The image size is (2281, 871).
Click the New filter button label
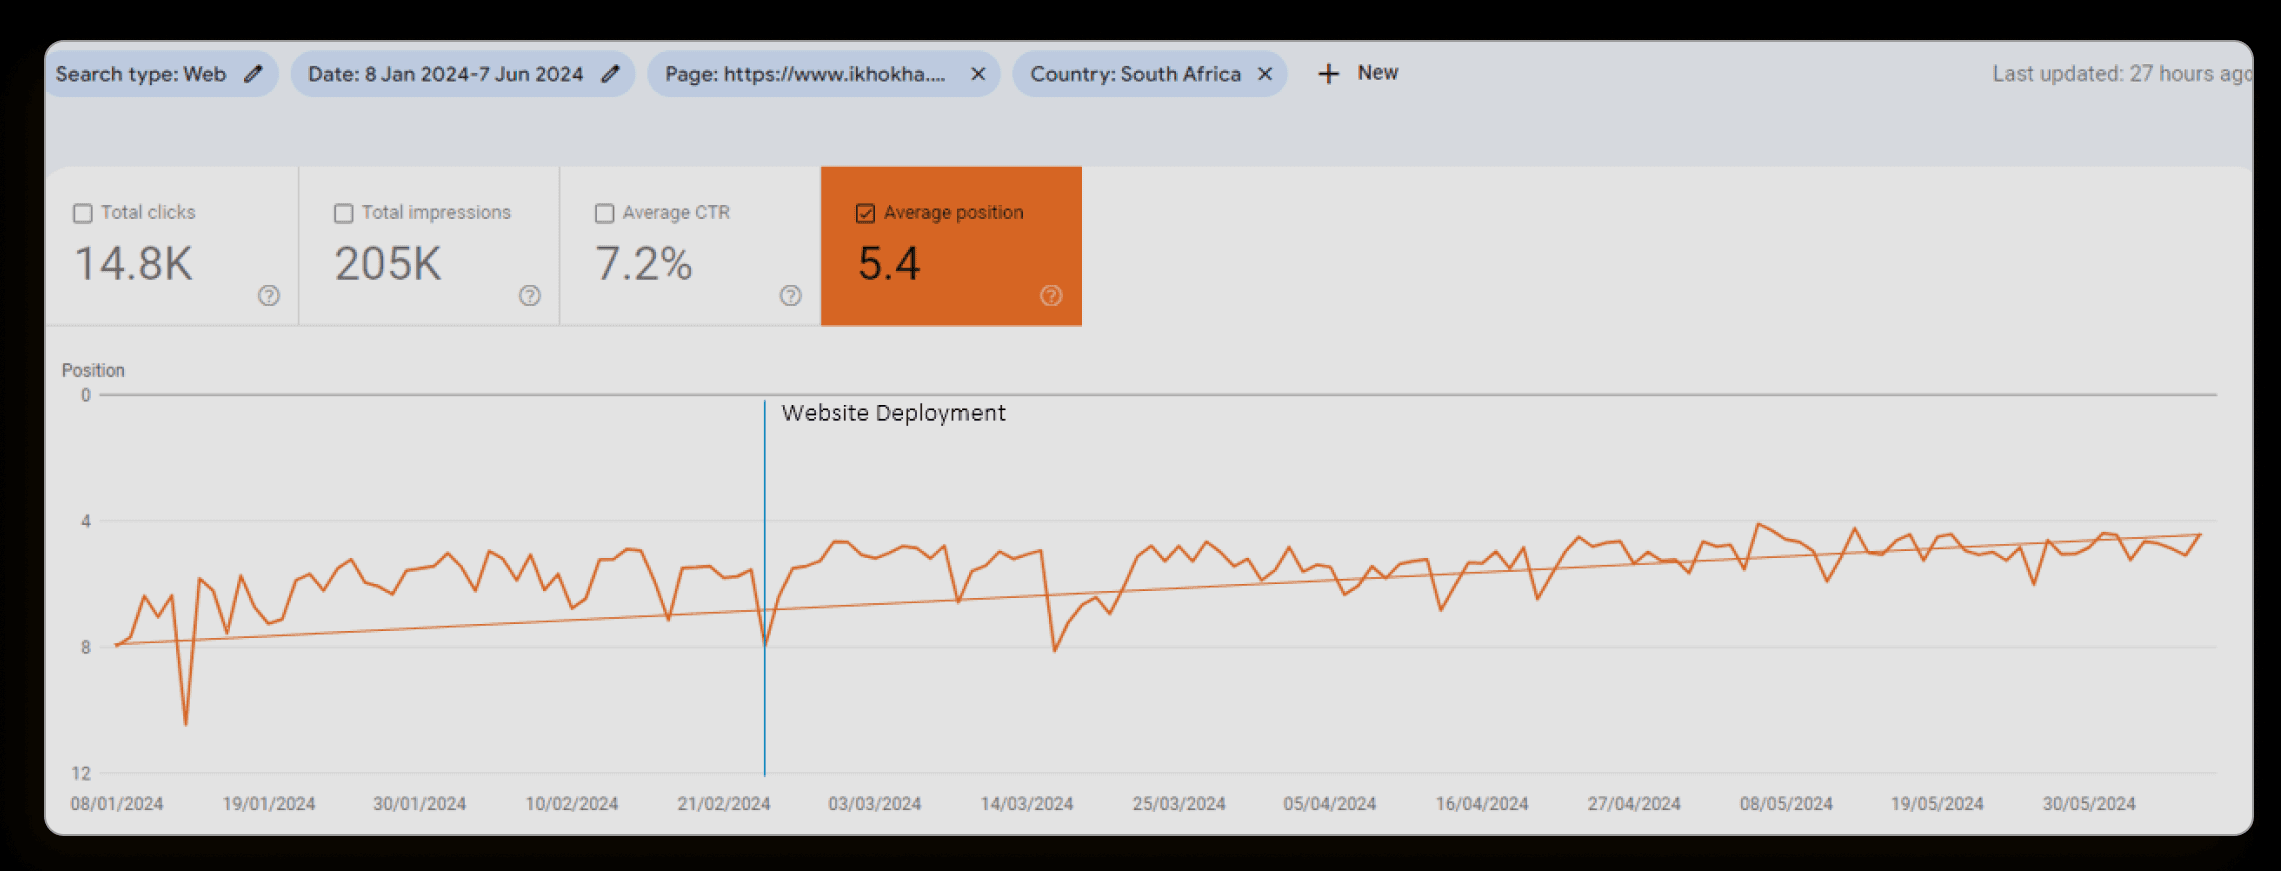(x=1378, y=73)
